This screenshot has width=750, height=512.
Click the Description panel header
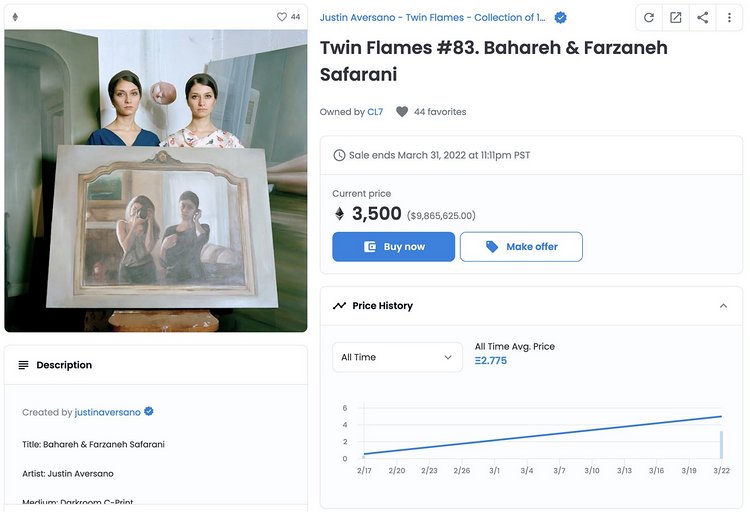[156, 365]
